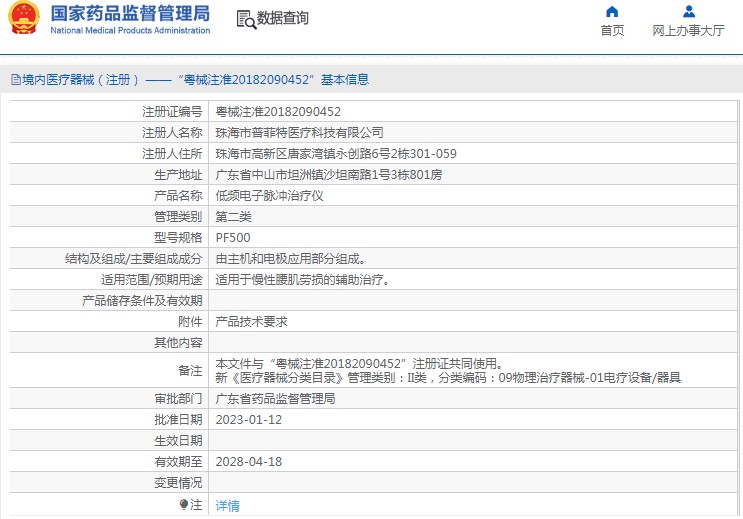Click the 有效期至 row label
Image resolution: width=743 pixels, height=519 pixels.
pos(178,462)
